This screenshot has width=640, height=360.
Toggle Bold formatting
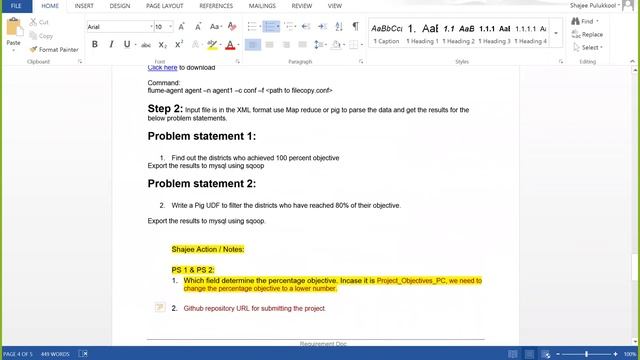(x=95, y=44)
